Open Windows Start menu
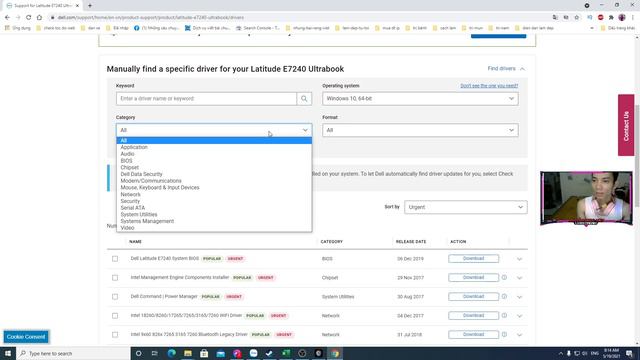Viewport: 640px width, 360px height. click(8, 353)
